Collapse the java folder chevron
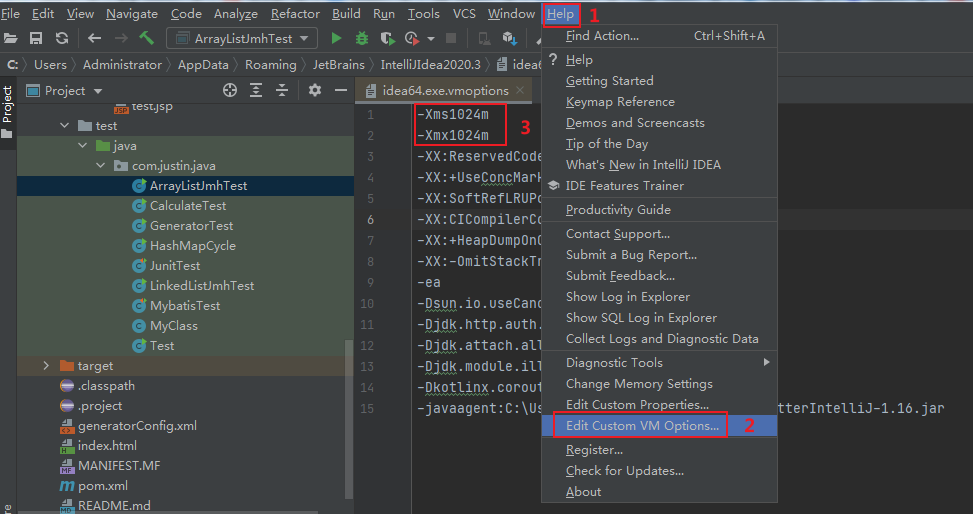The image size is (973, 514). click(83, 146)
